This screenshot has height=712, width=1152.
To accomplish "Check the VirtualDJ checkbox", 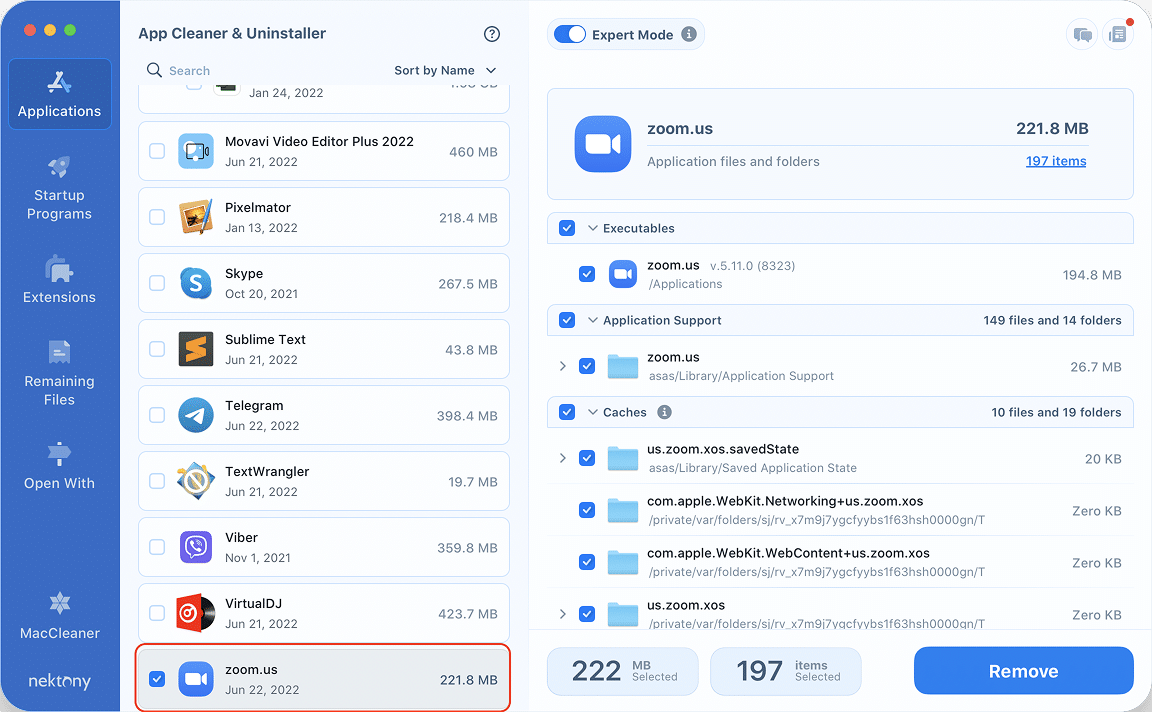I will point(157,613).
